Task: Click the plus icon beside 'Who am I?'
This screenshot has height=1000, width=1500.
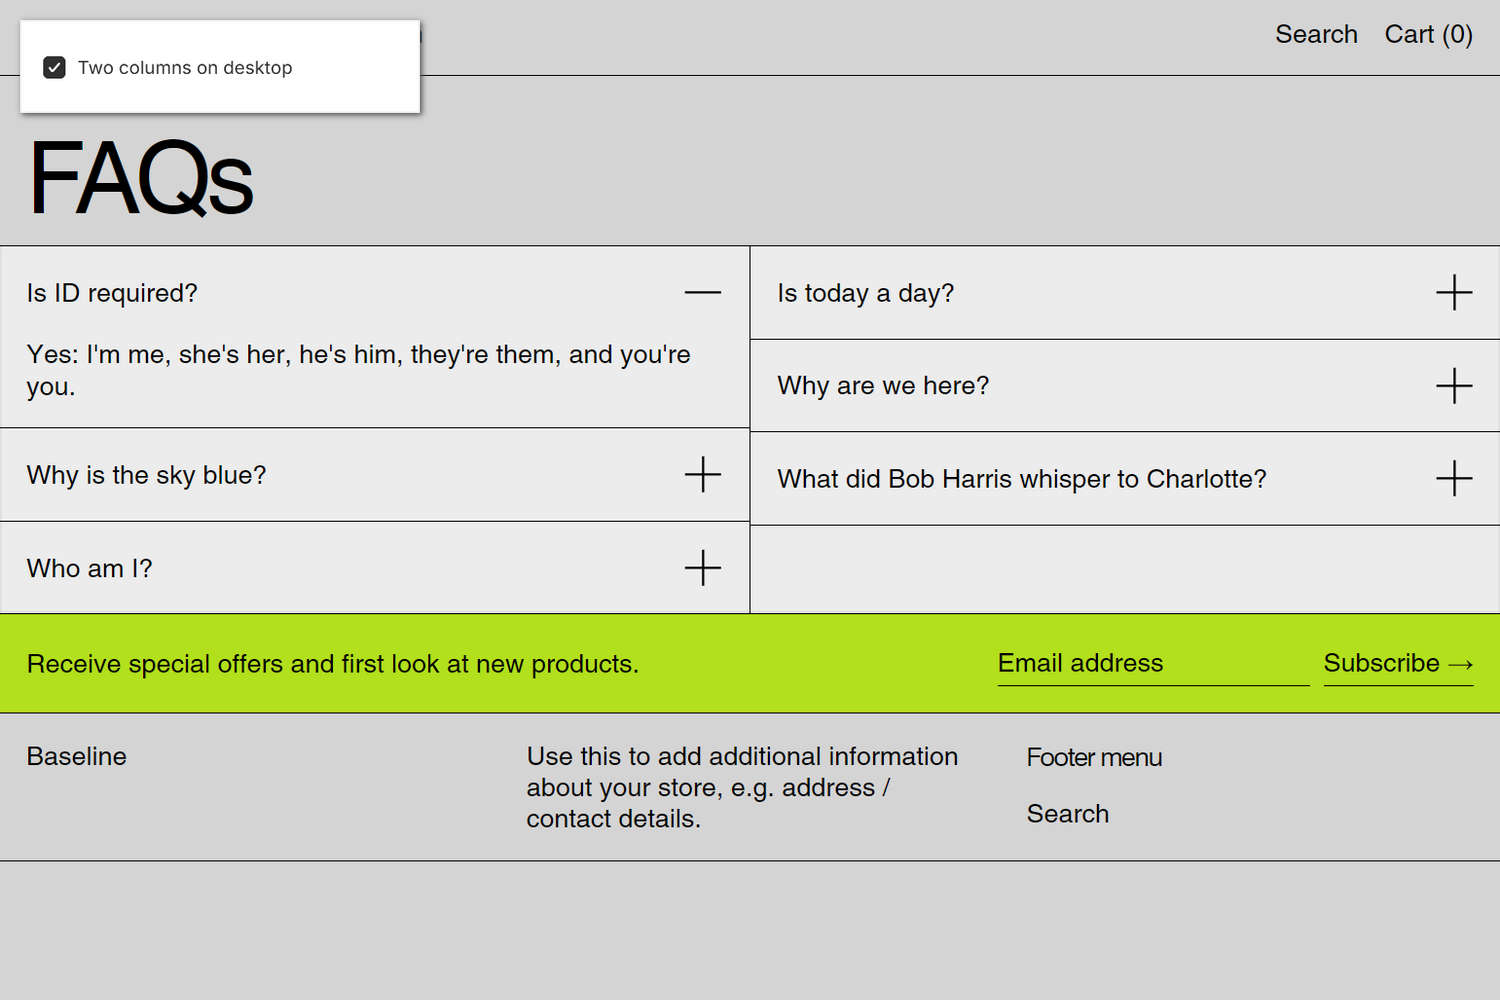Action: pyautogui.click(x=703, y=568)
